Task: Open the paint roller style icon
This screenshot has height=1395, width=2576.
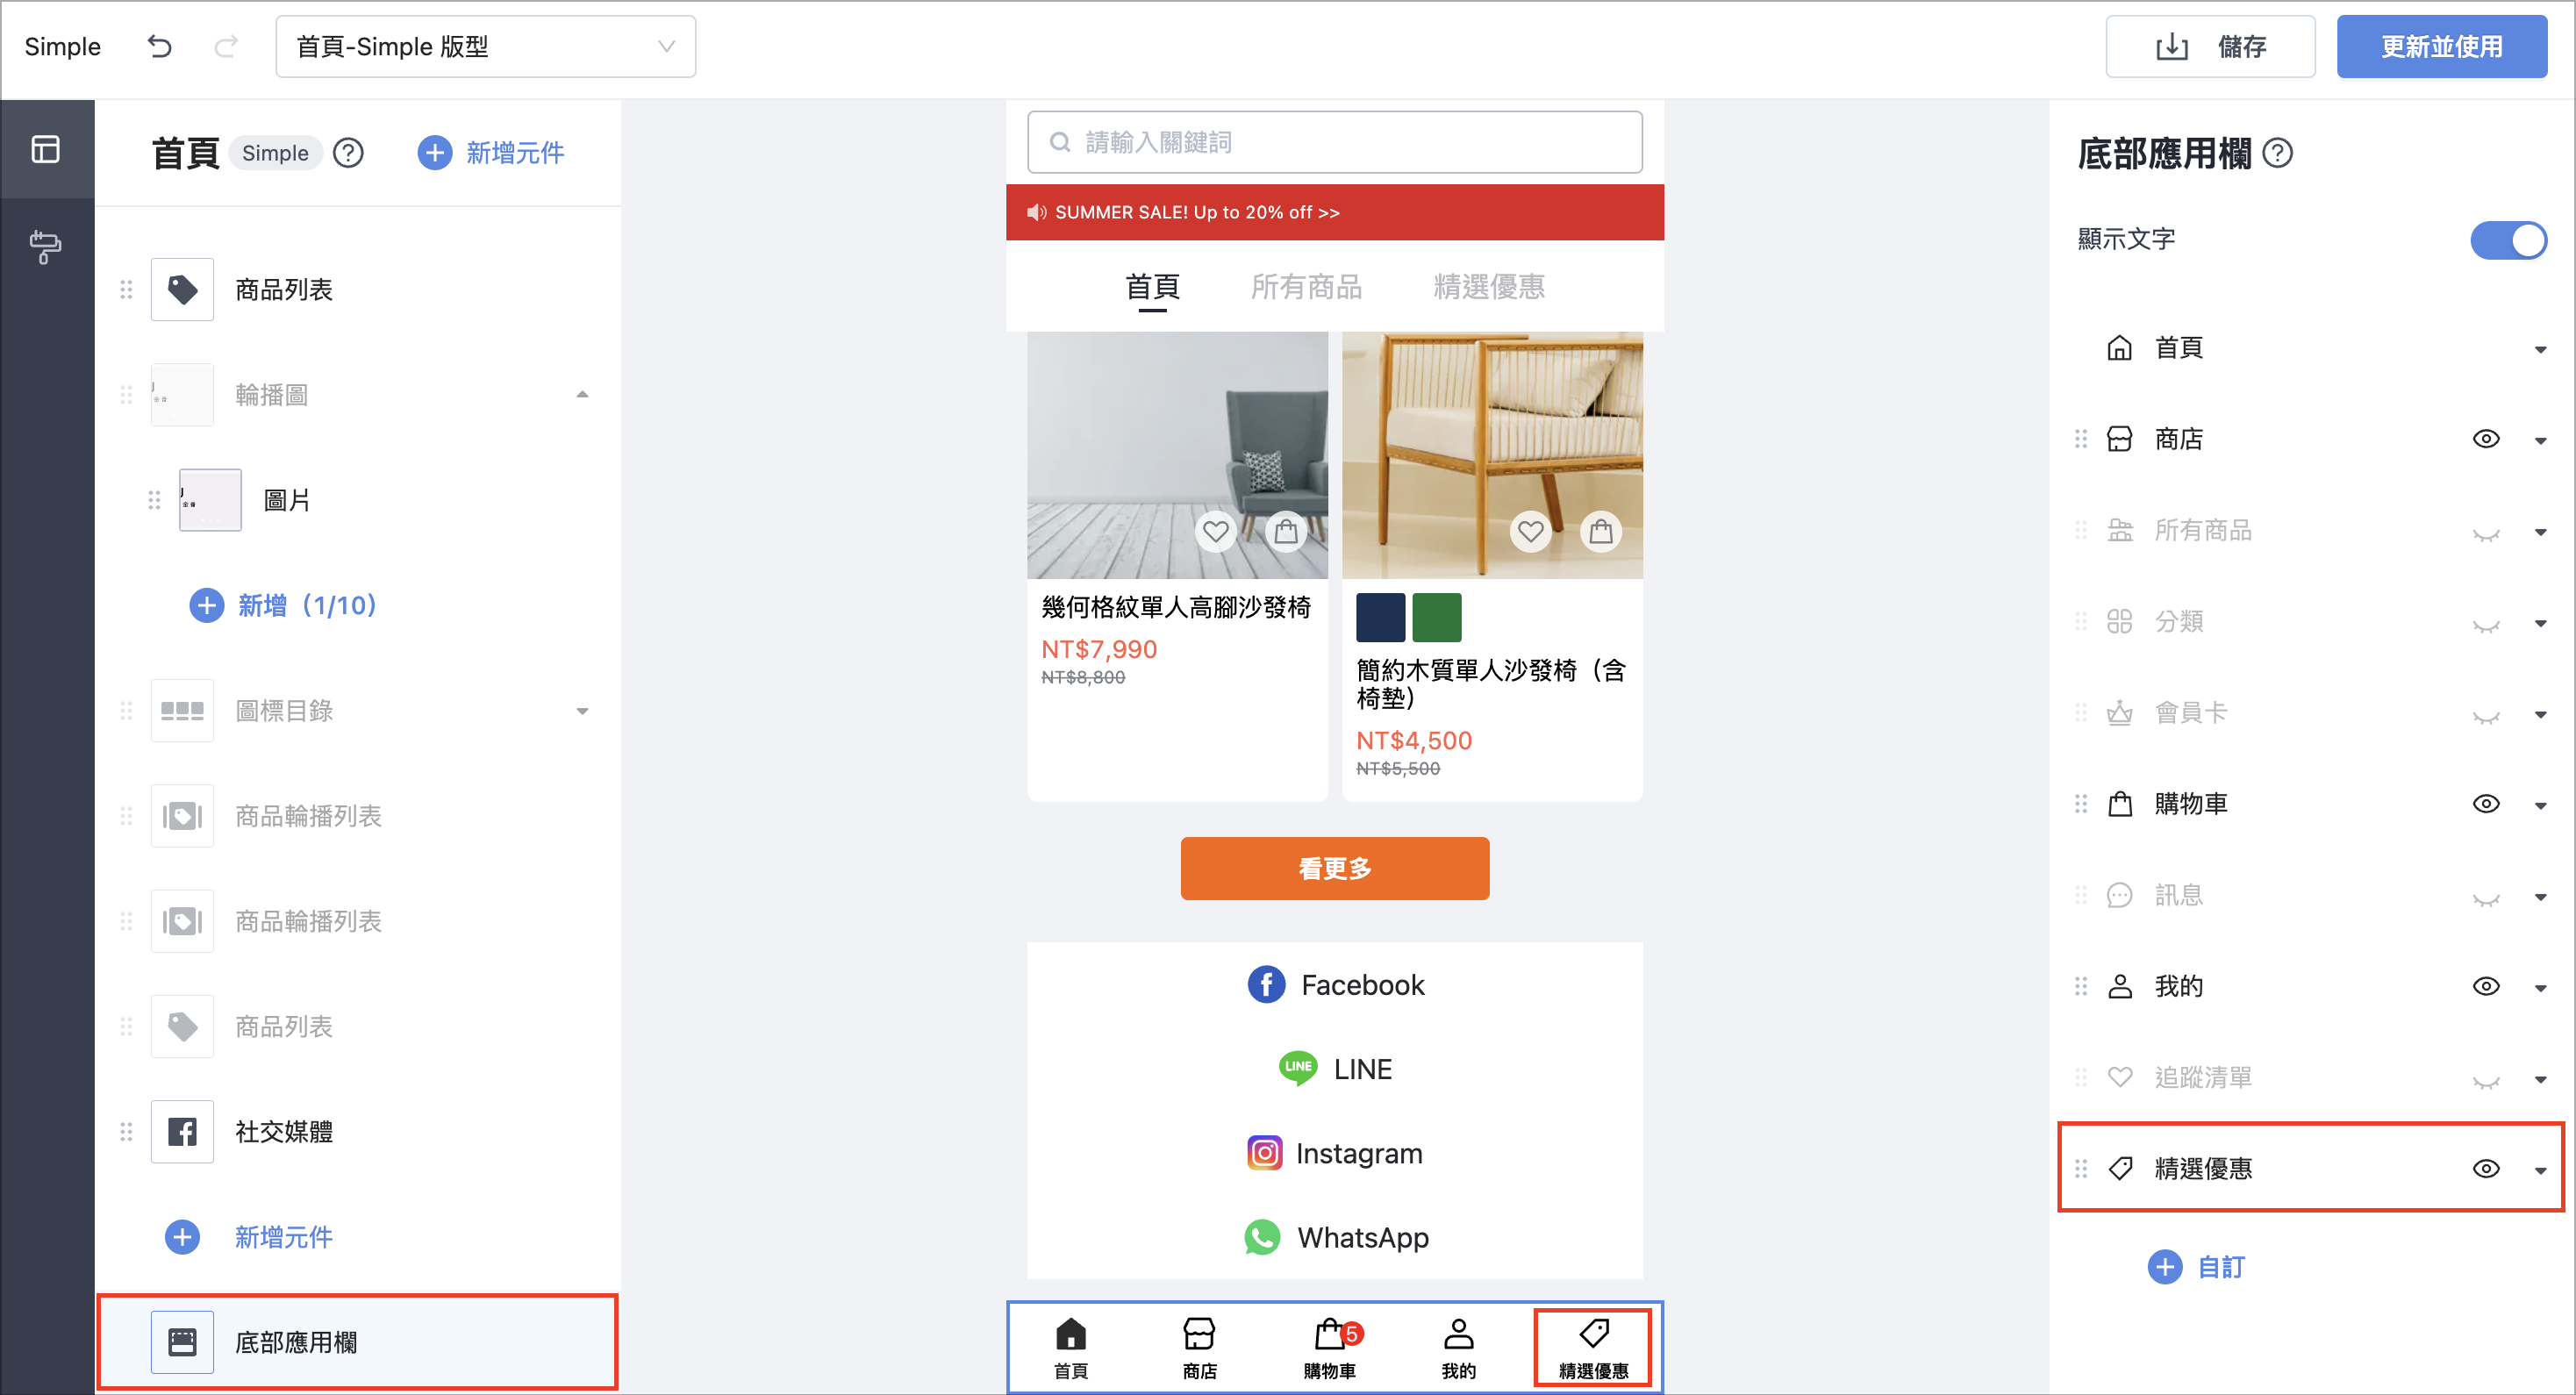Action: [x=46, y=246]
